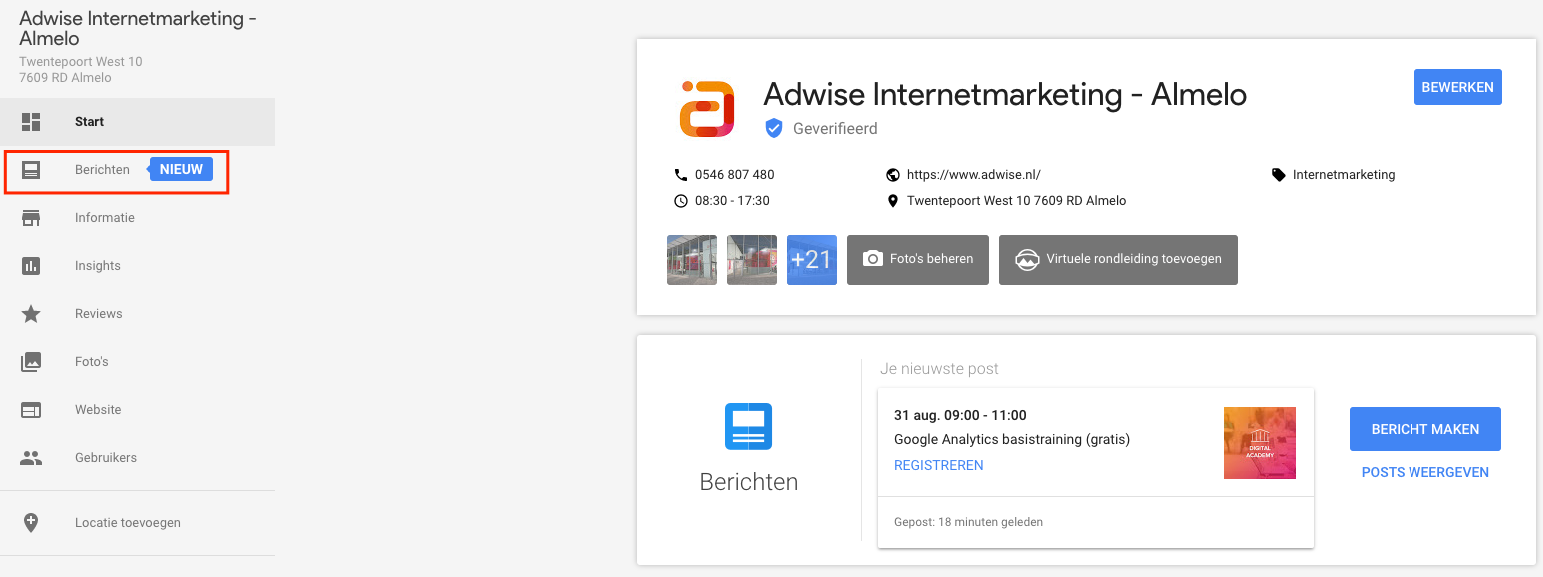Click the Insights bar chart icon
Screen dimensions: 1543x577
point(31,266)
